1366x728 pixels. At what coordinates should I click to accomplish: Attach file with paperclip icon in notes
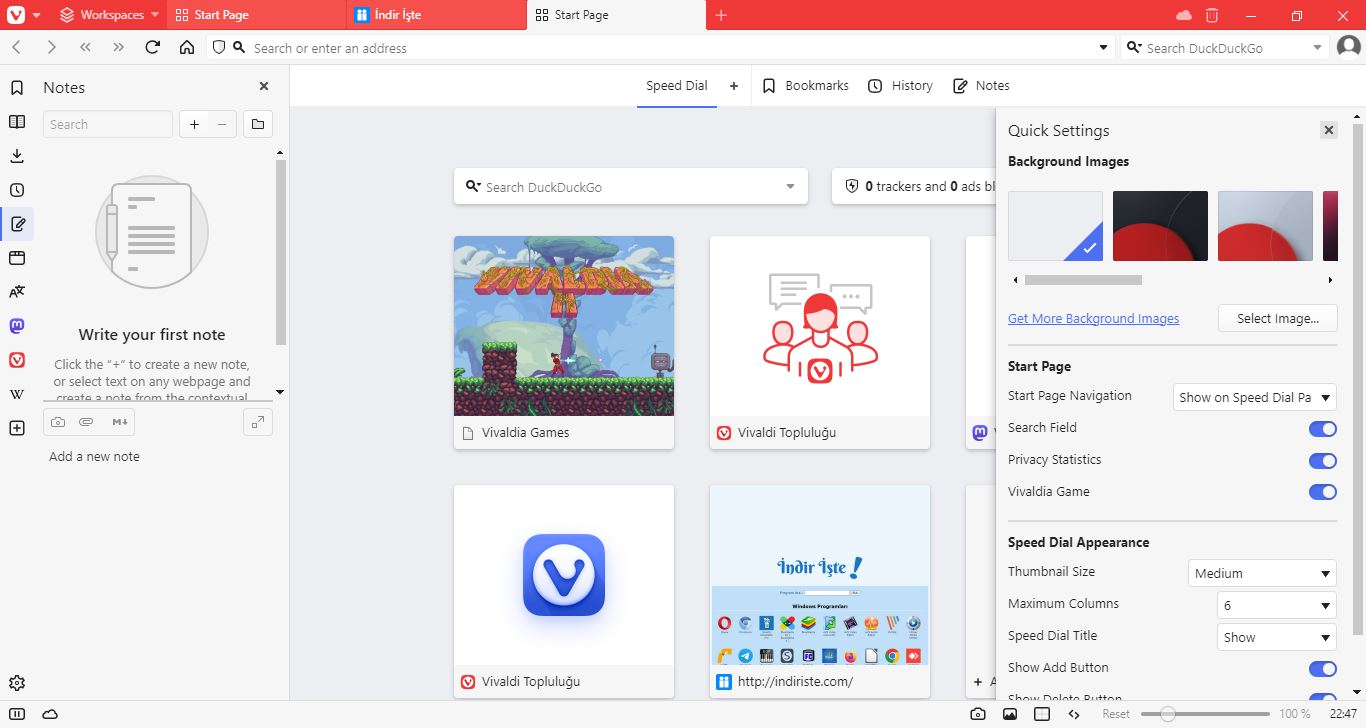87,422
